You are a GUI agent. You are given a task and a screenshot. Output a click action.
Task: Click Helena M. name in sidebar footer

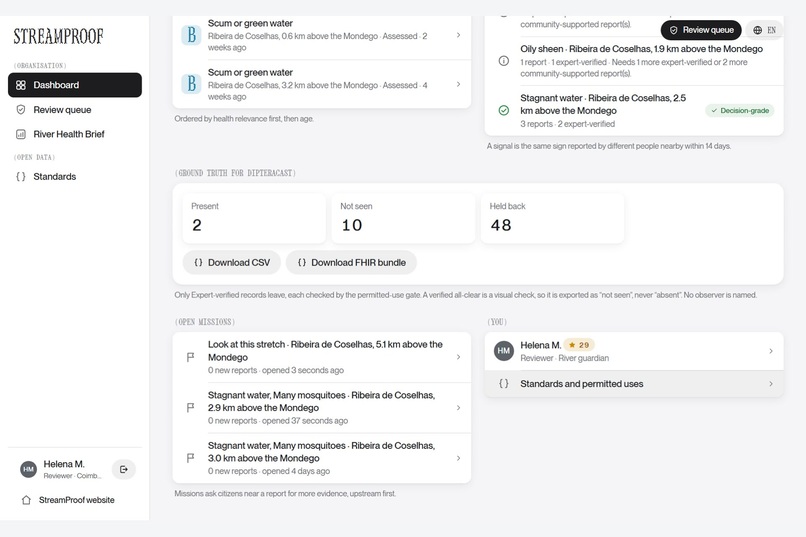(64, 464)
